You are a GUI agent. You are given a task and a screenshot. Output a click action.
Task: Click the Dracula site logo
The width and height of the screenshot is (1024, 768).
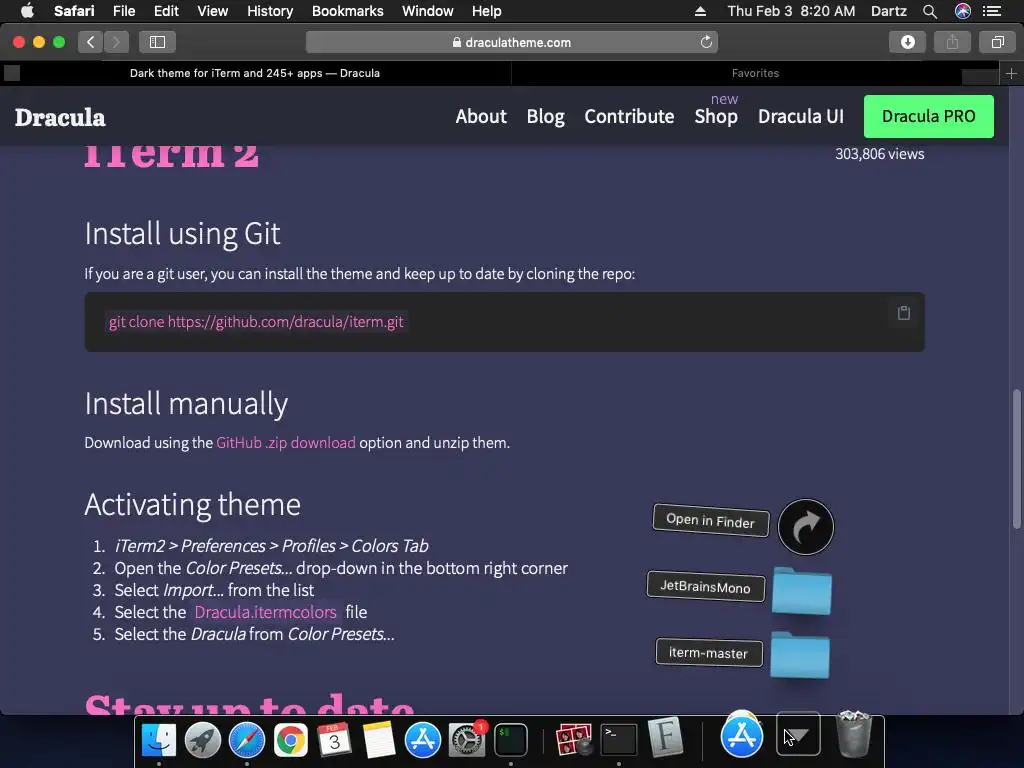(60, 118)
